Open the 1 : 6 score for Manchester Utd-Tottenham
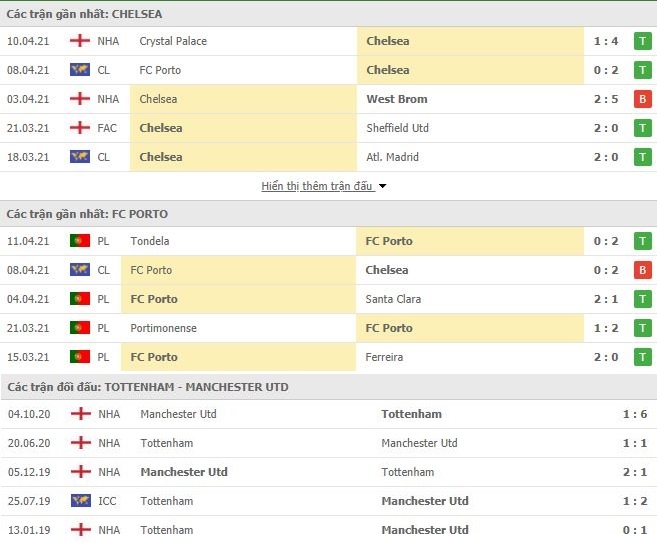The image size is (657, 550). coord(635,414)
